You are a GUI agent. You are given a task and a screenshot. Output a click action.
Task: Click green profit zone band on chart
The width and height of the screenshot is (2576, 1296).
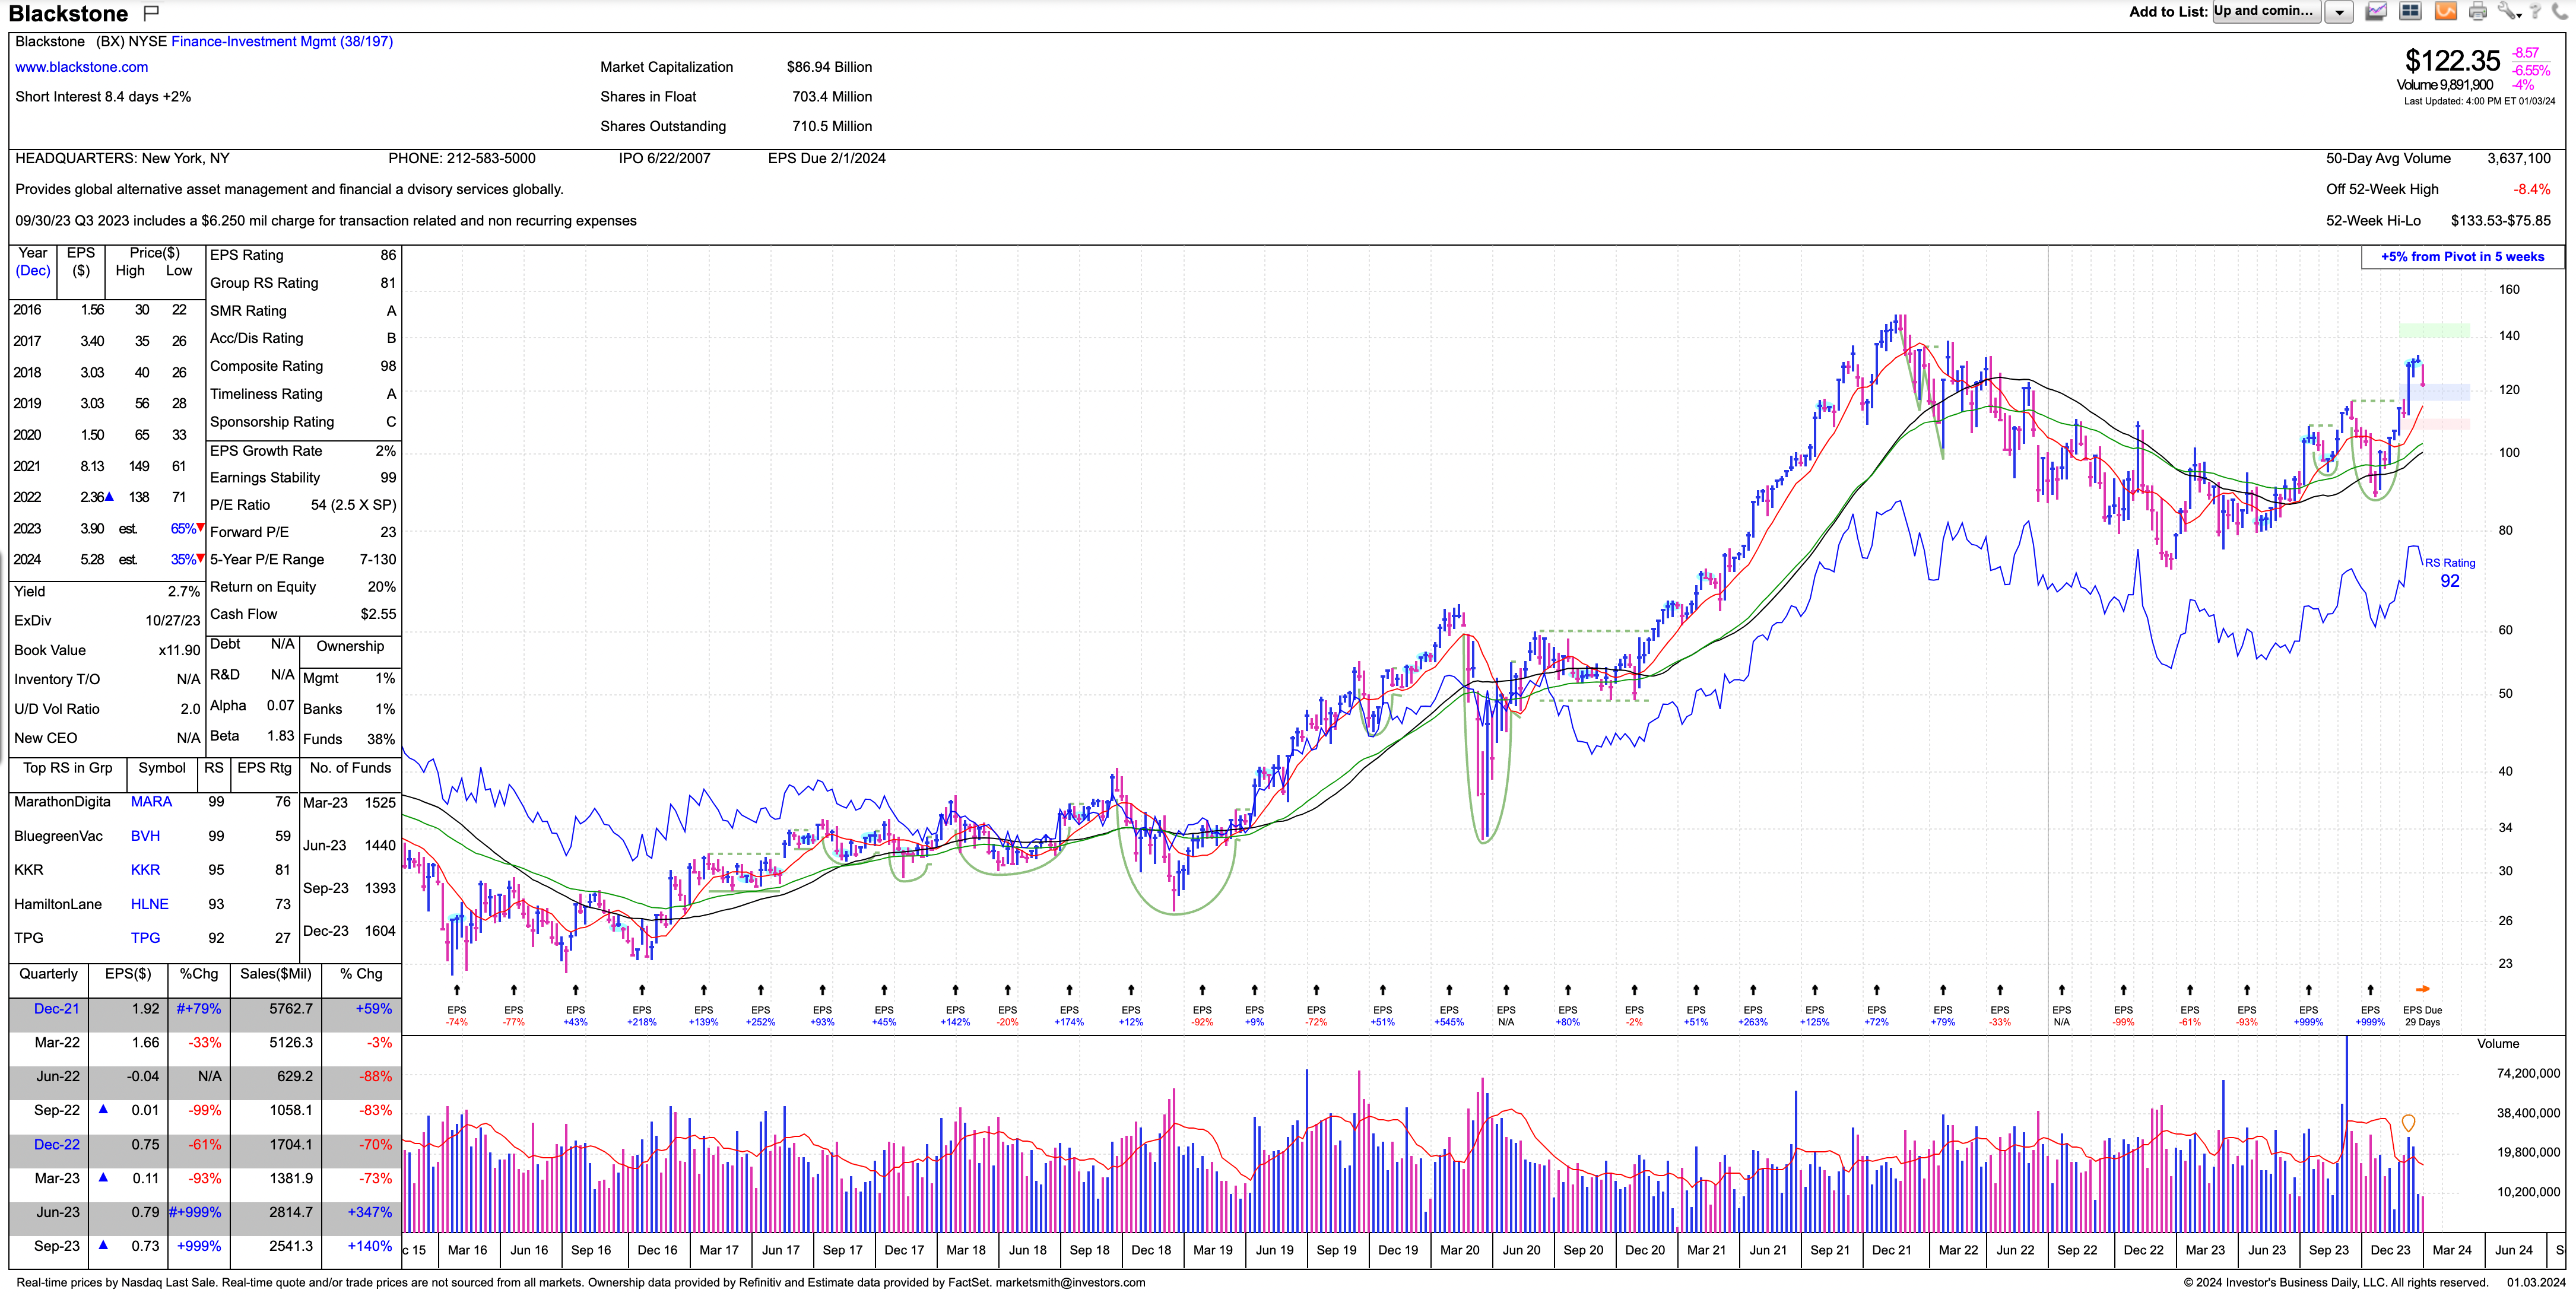[x=2434, y=330]
